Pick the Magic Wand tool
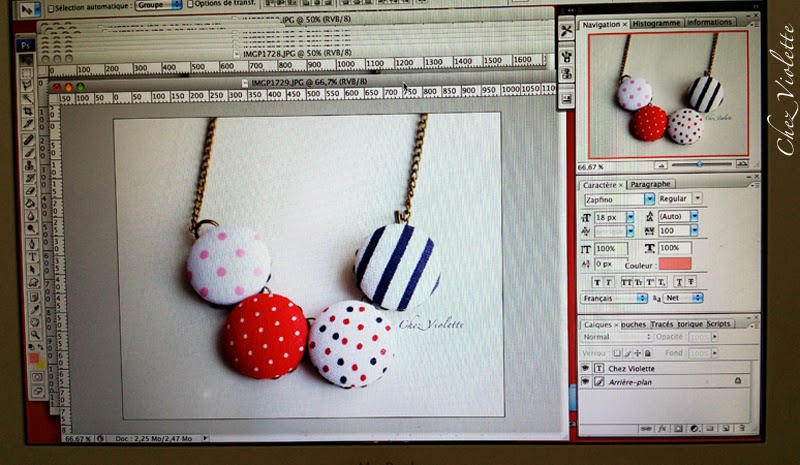 pos(28,99)
